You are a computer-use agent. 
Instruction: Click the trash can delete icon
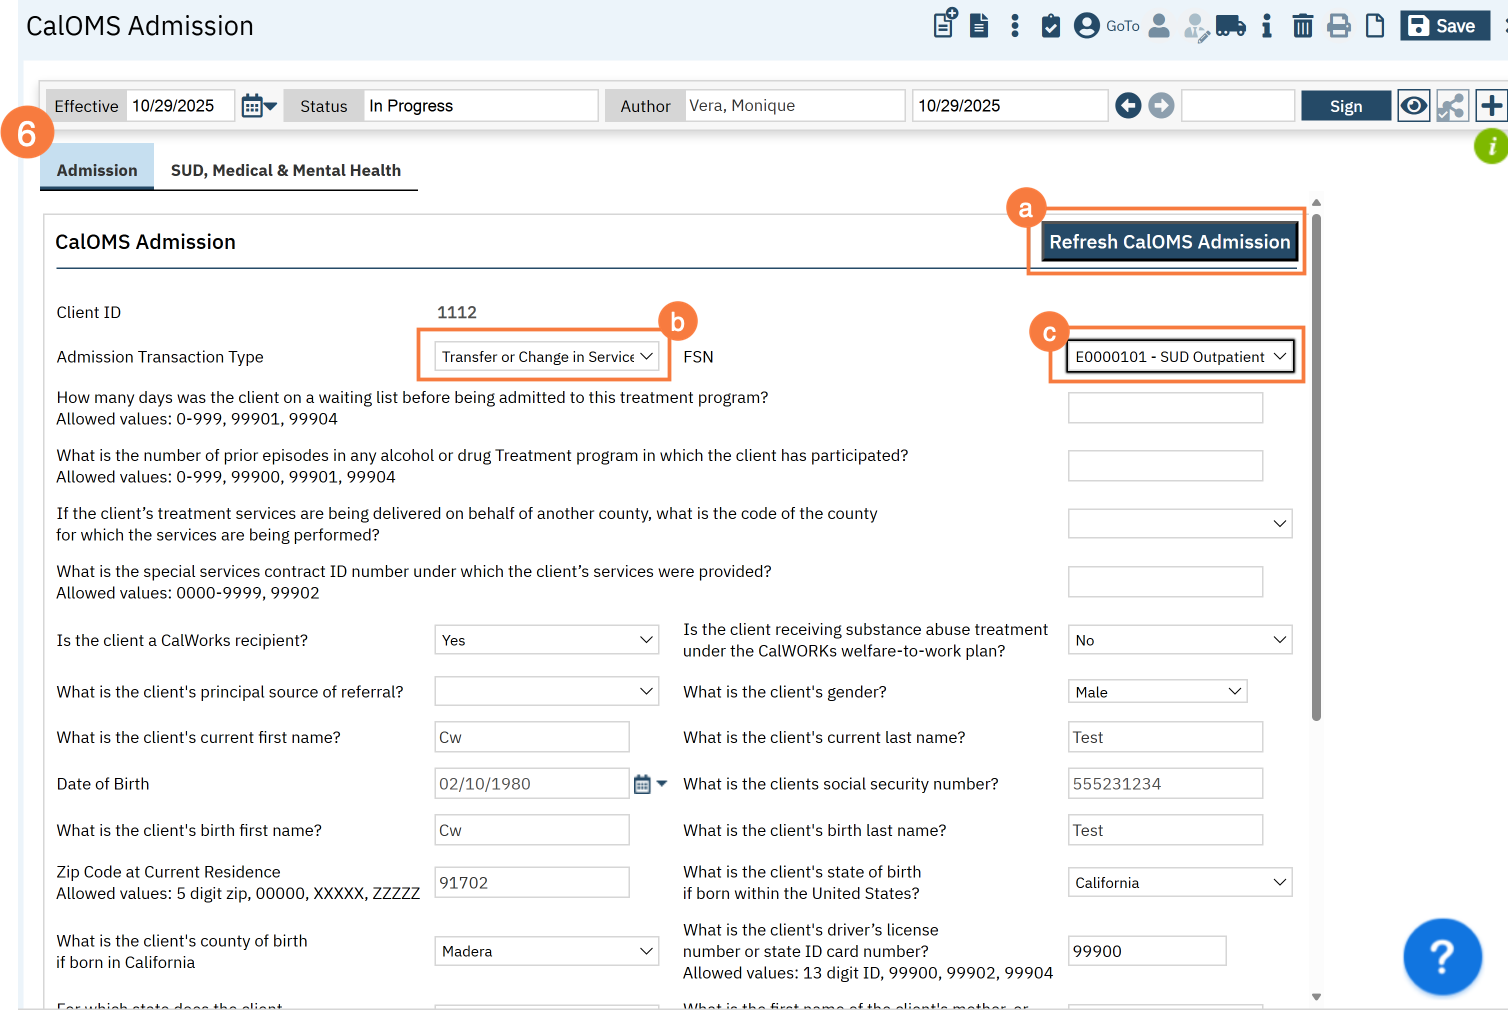pyautogui.click(x=1302, y=26)
